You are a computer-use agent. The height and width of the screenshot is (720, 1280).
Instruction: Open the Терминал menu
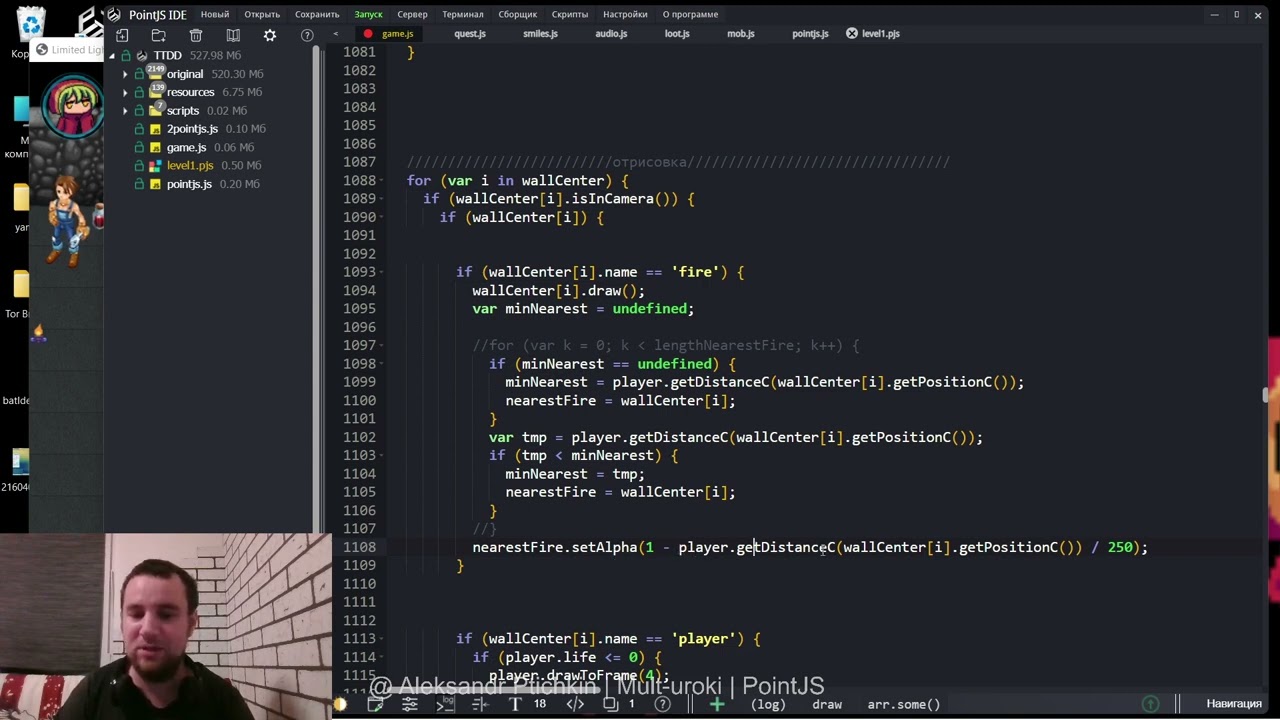[x=463, y=14]
